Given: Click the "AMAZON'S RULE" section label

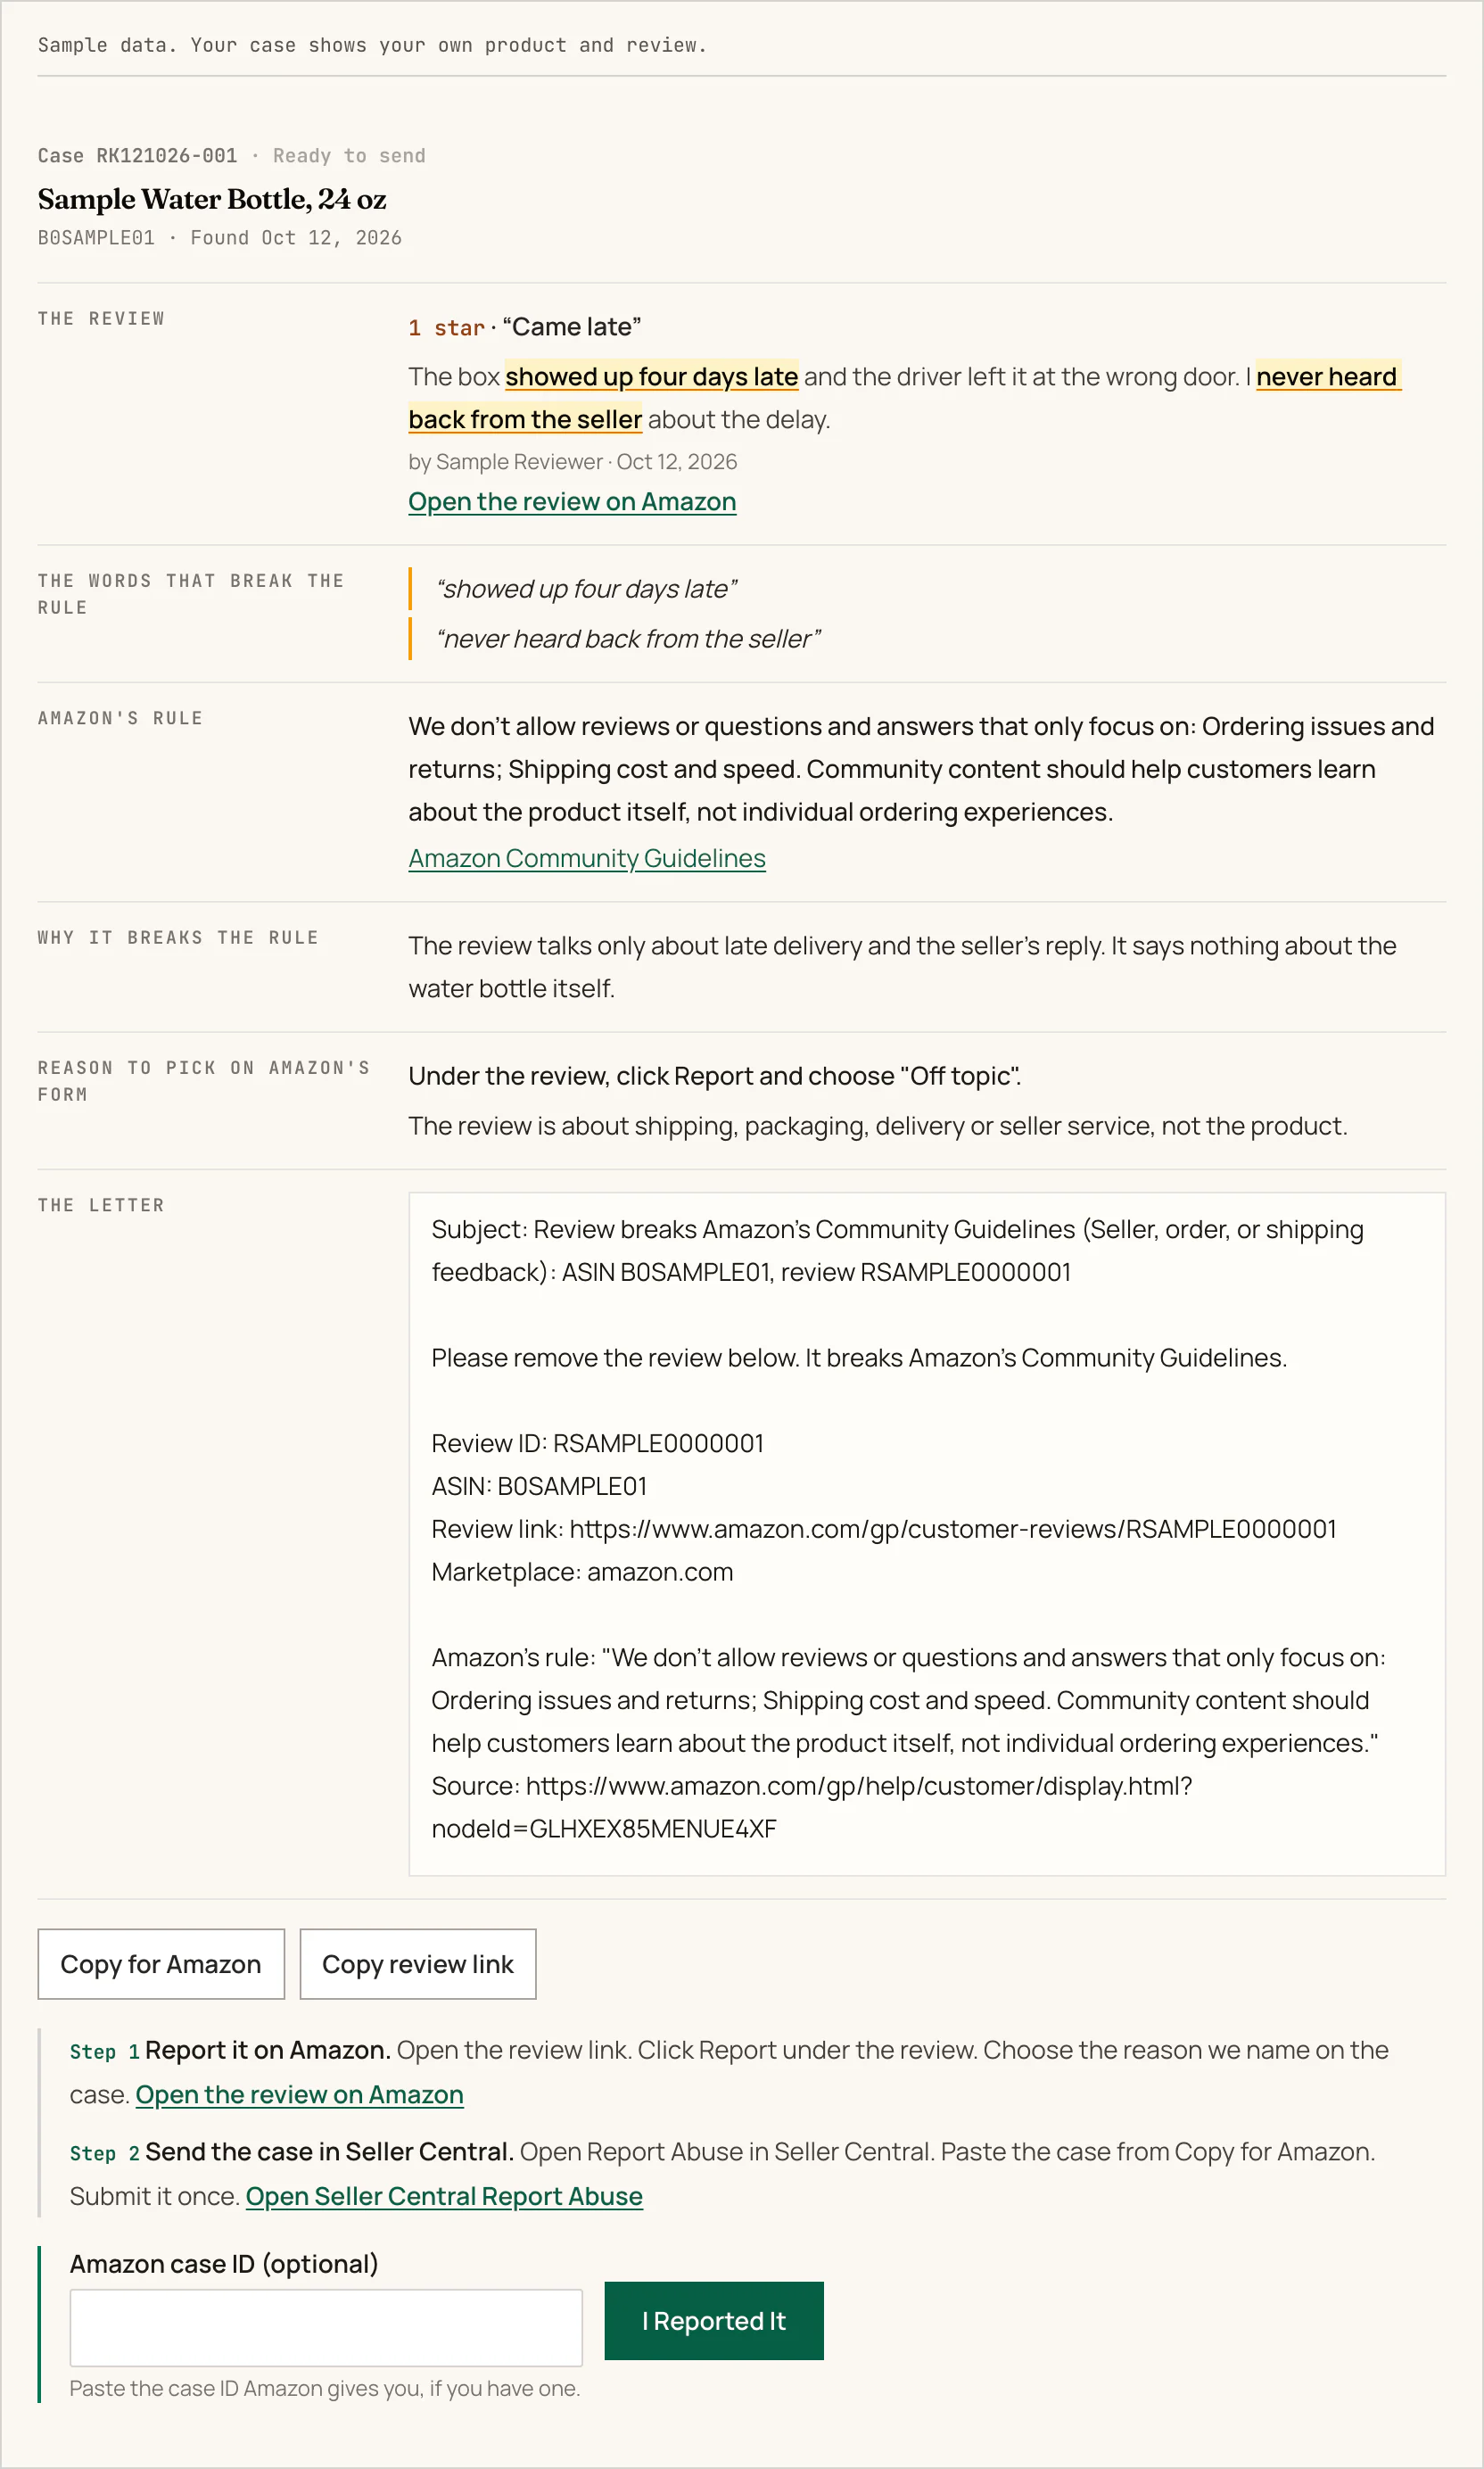Looking at the screenshot, I should pos(120,718).
